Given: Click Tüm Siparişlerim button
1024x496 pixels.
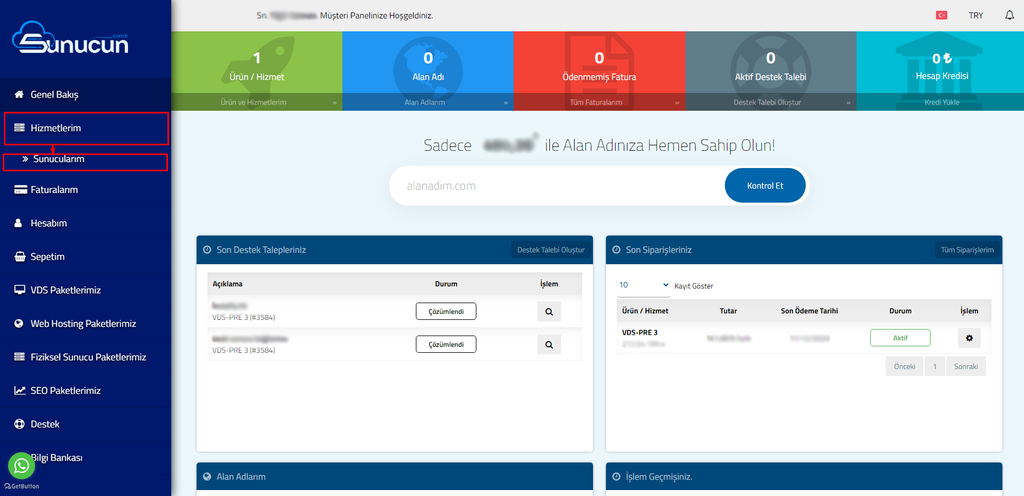Looking at the screenshot, I should tap(967, 249).
